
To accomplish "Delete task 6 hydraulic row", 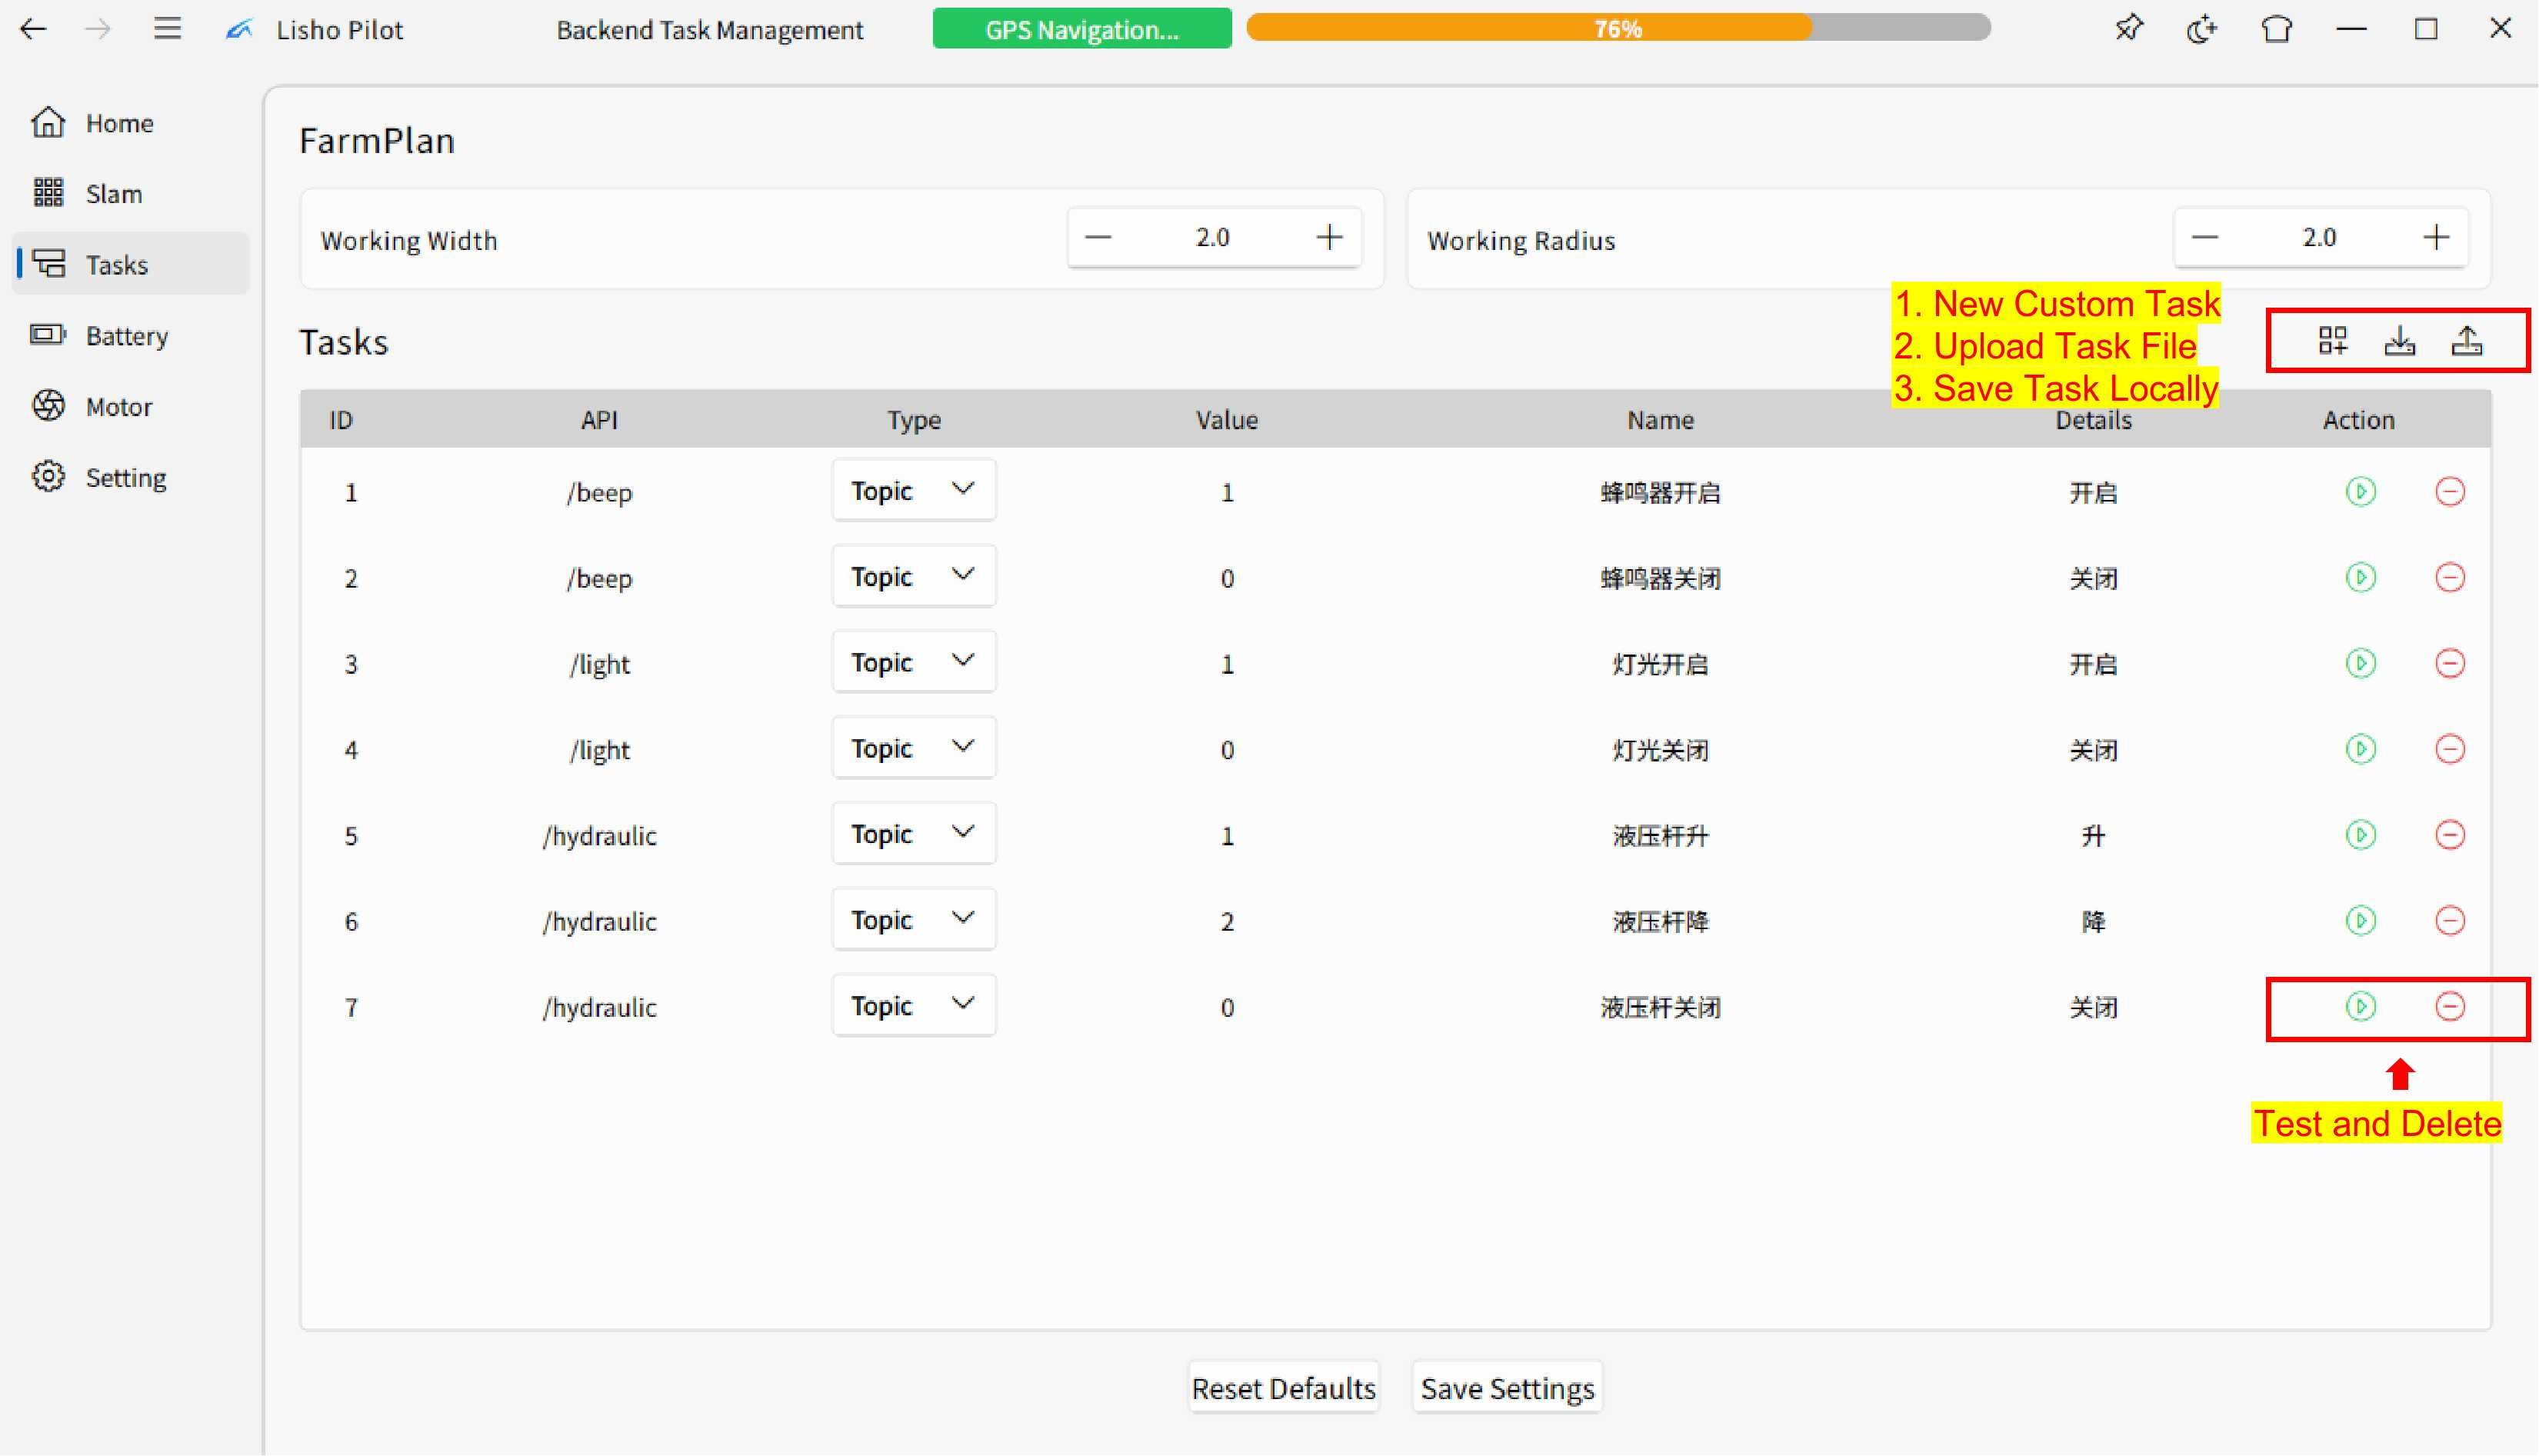I will (x=2450, y=921).
